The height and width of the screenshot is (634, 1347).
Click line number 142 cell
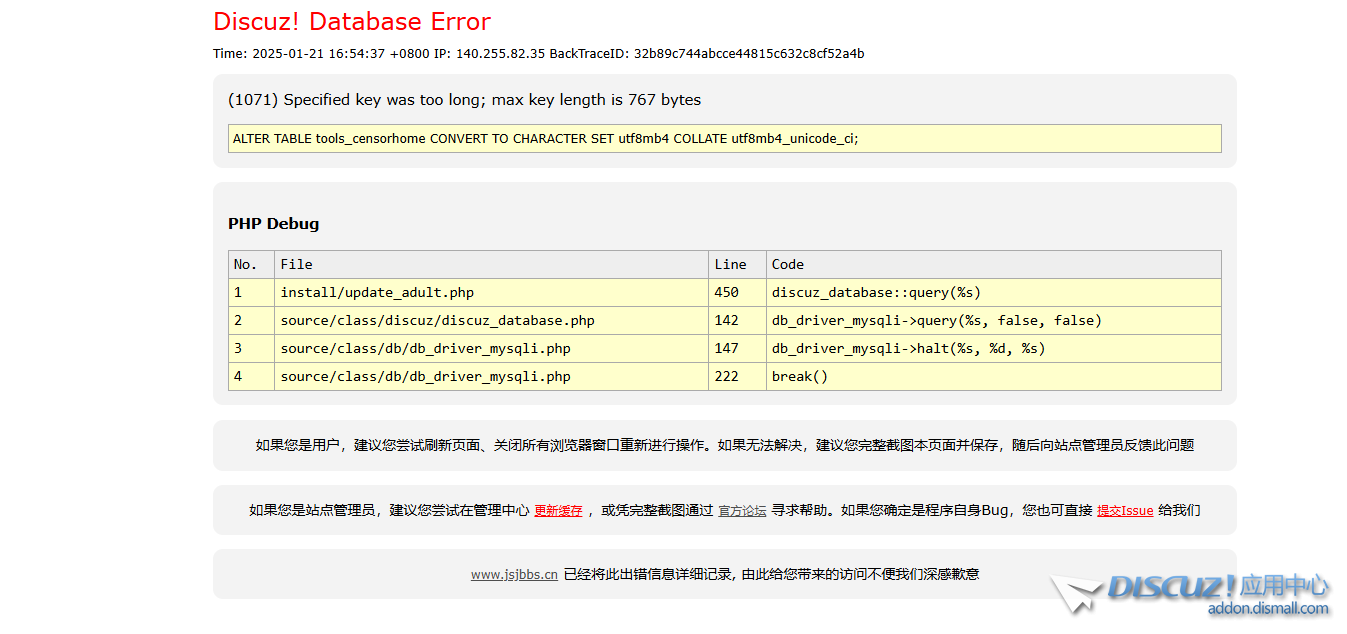(x=737, y=321)
